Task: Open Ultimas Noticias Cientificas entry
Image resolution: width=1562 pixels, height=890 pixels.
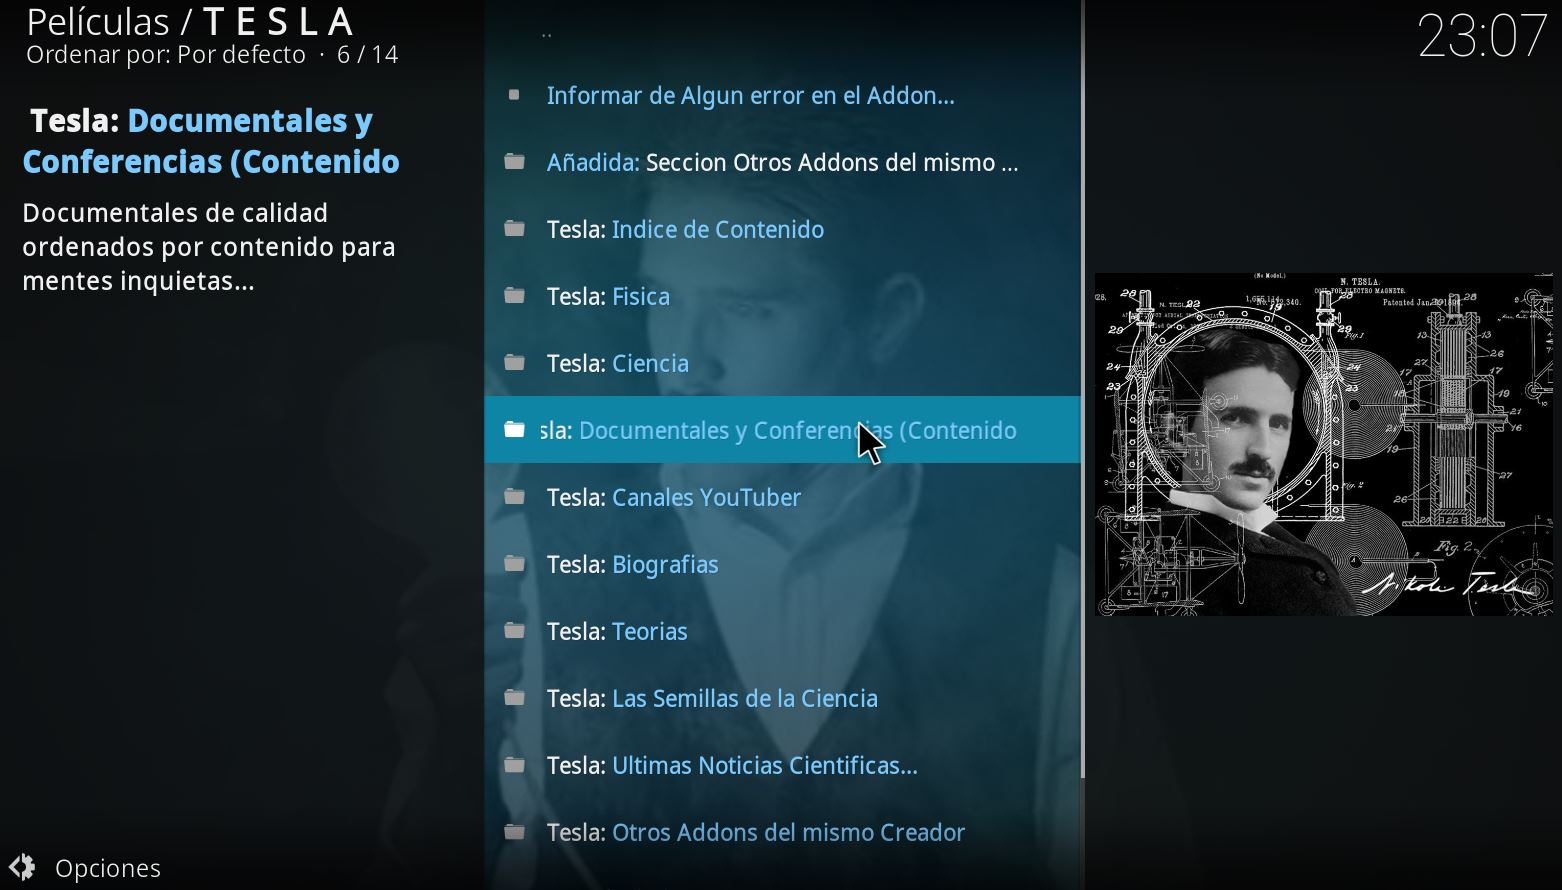Action: pos(782,765)
